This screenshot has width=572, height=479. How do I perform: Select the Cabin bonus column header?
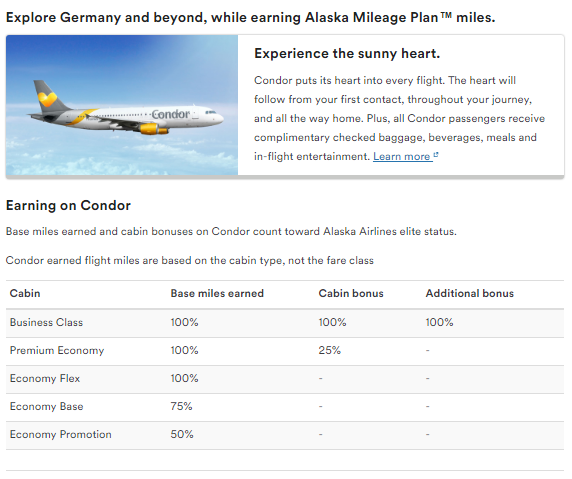pos(351,293)
